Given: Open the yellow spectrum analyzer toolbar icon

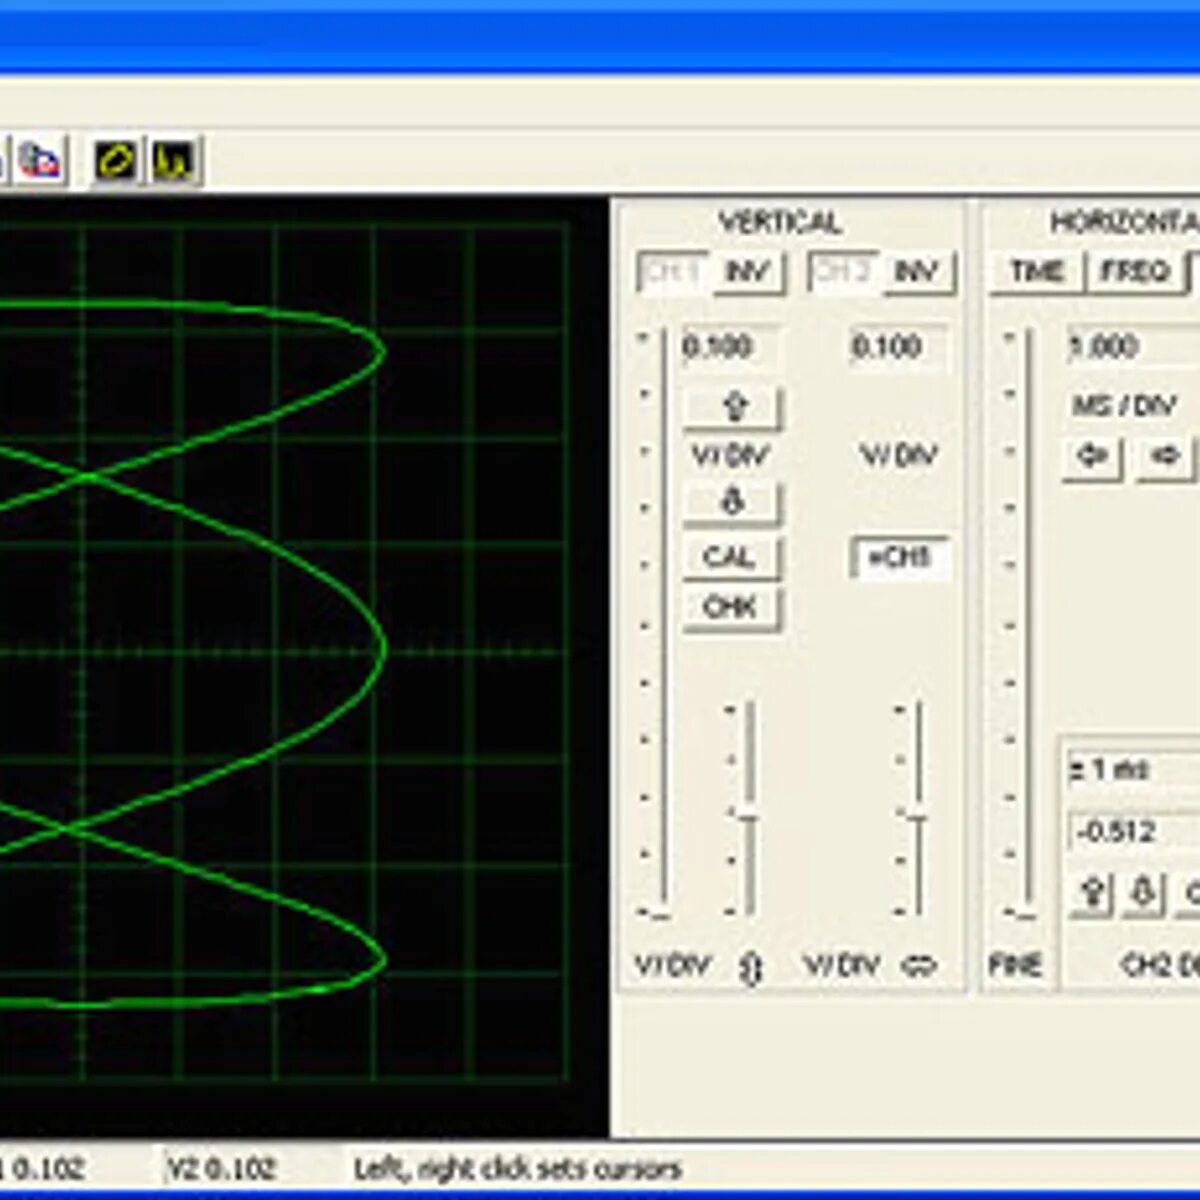Looking at the screenshot, I should click(x=175, y=160).
